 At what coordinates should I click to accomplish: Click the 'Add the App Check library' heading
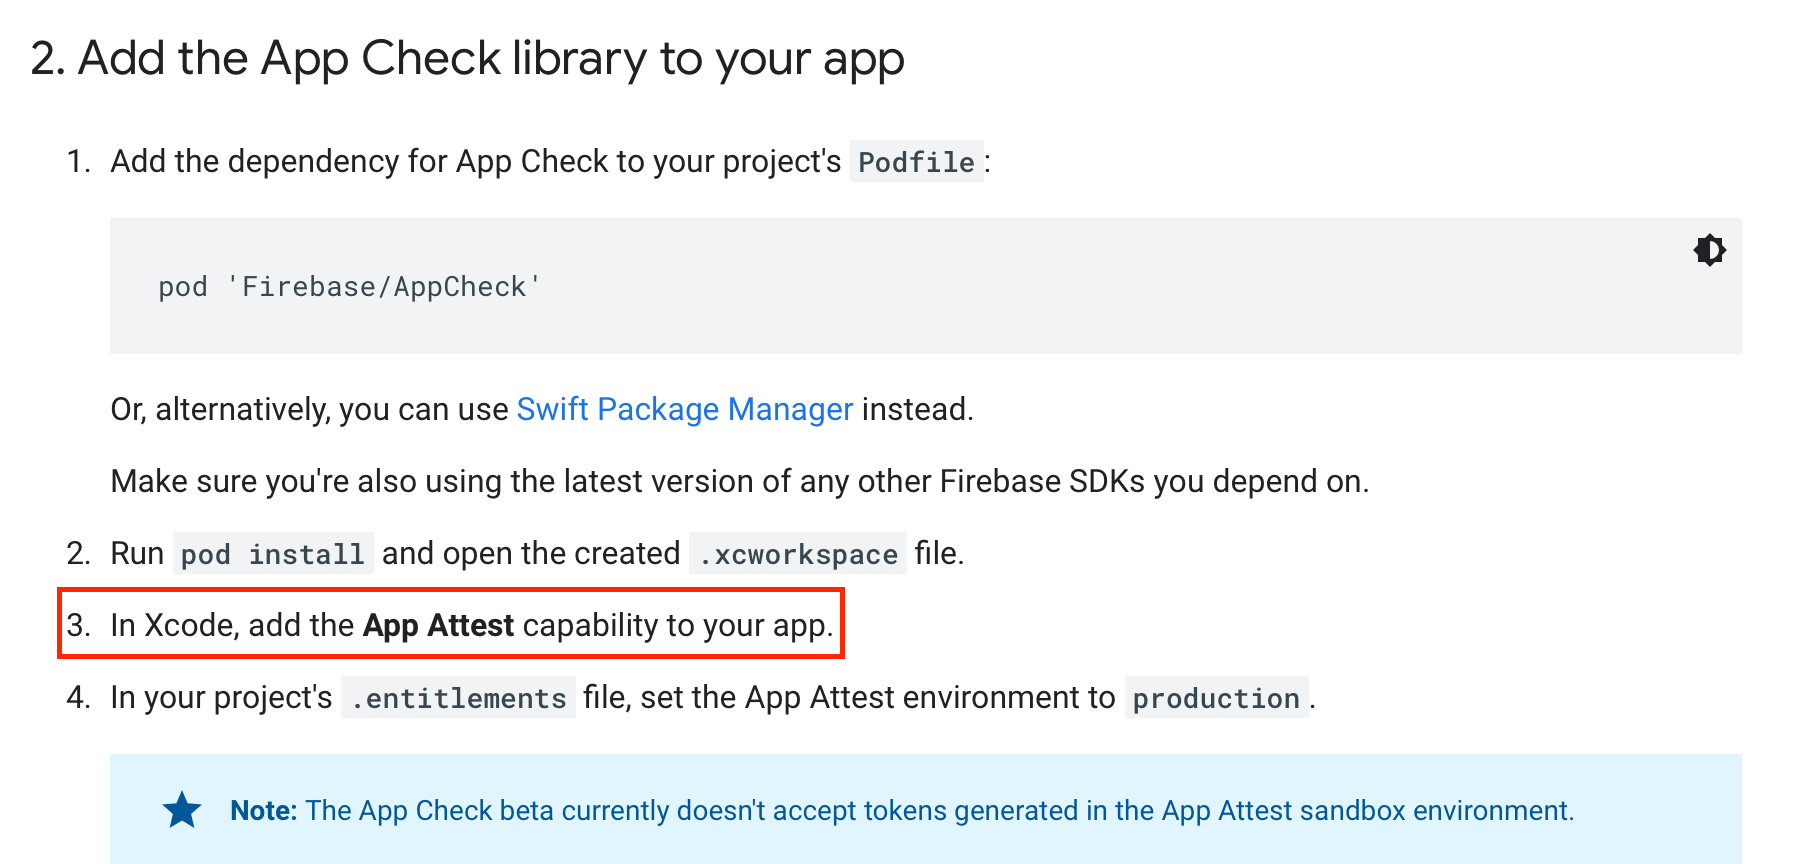(x=467, y=58)
